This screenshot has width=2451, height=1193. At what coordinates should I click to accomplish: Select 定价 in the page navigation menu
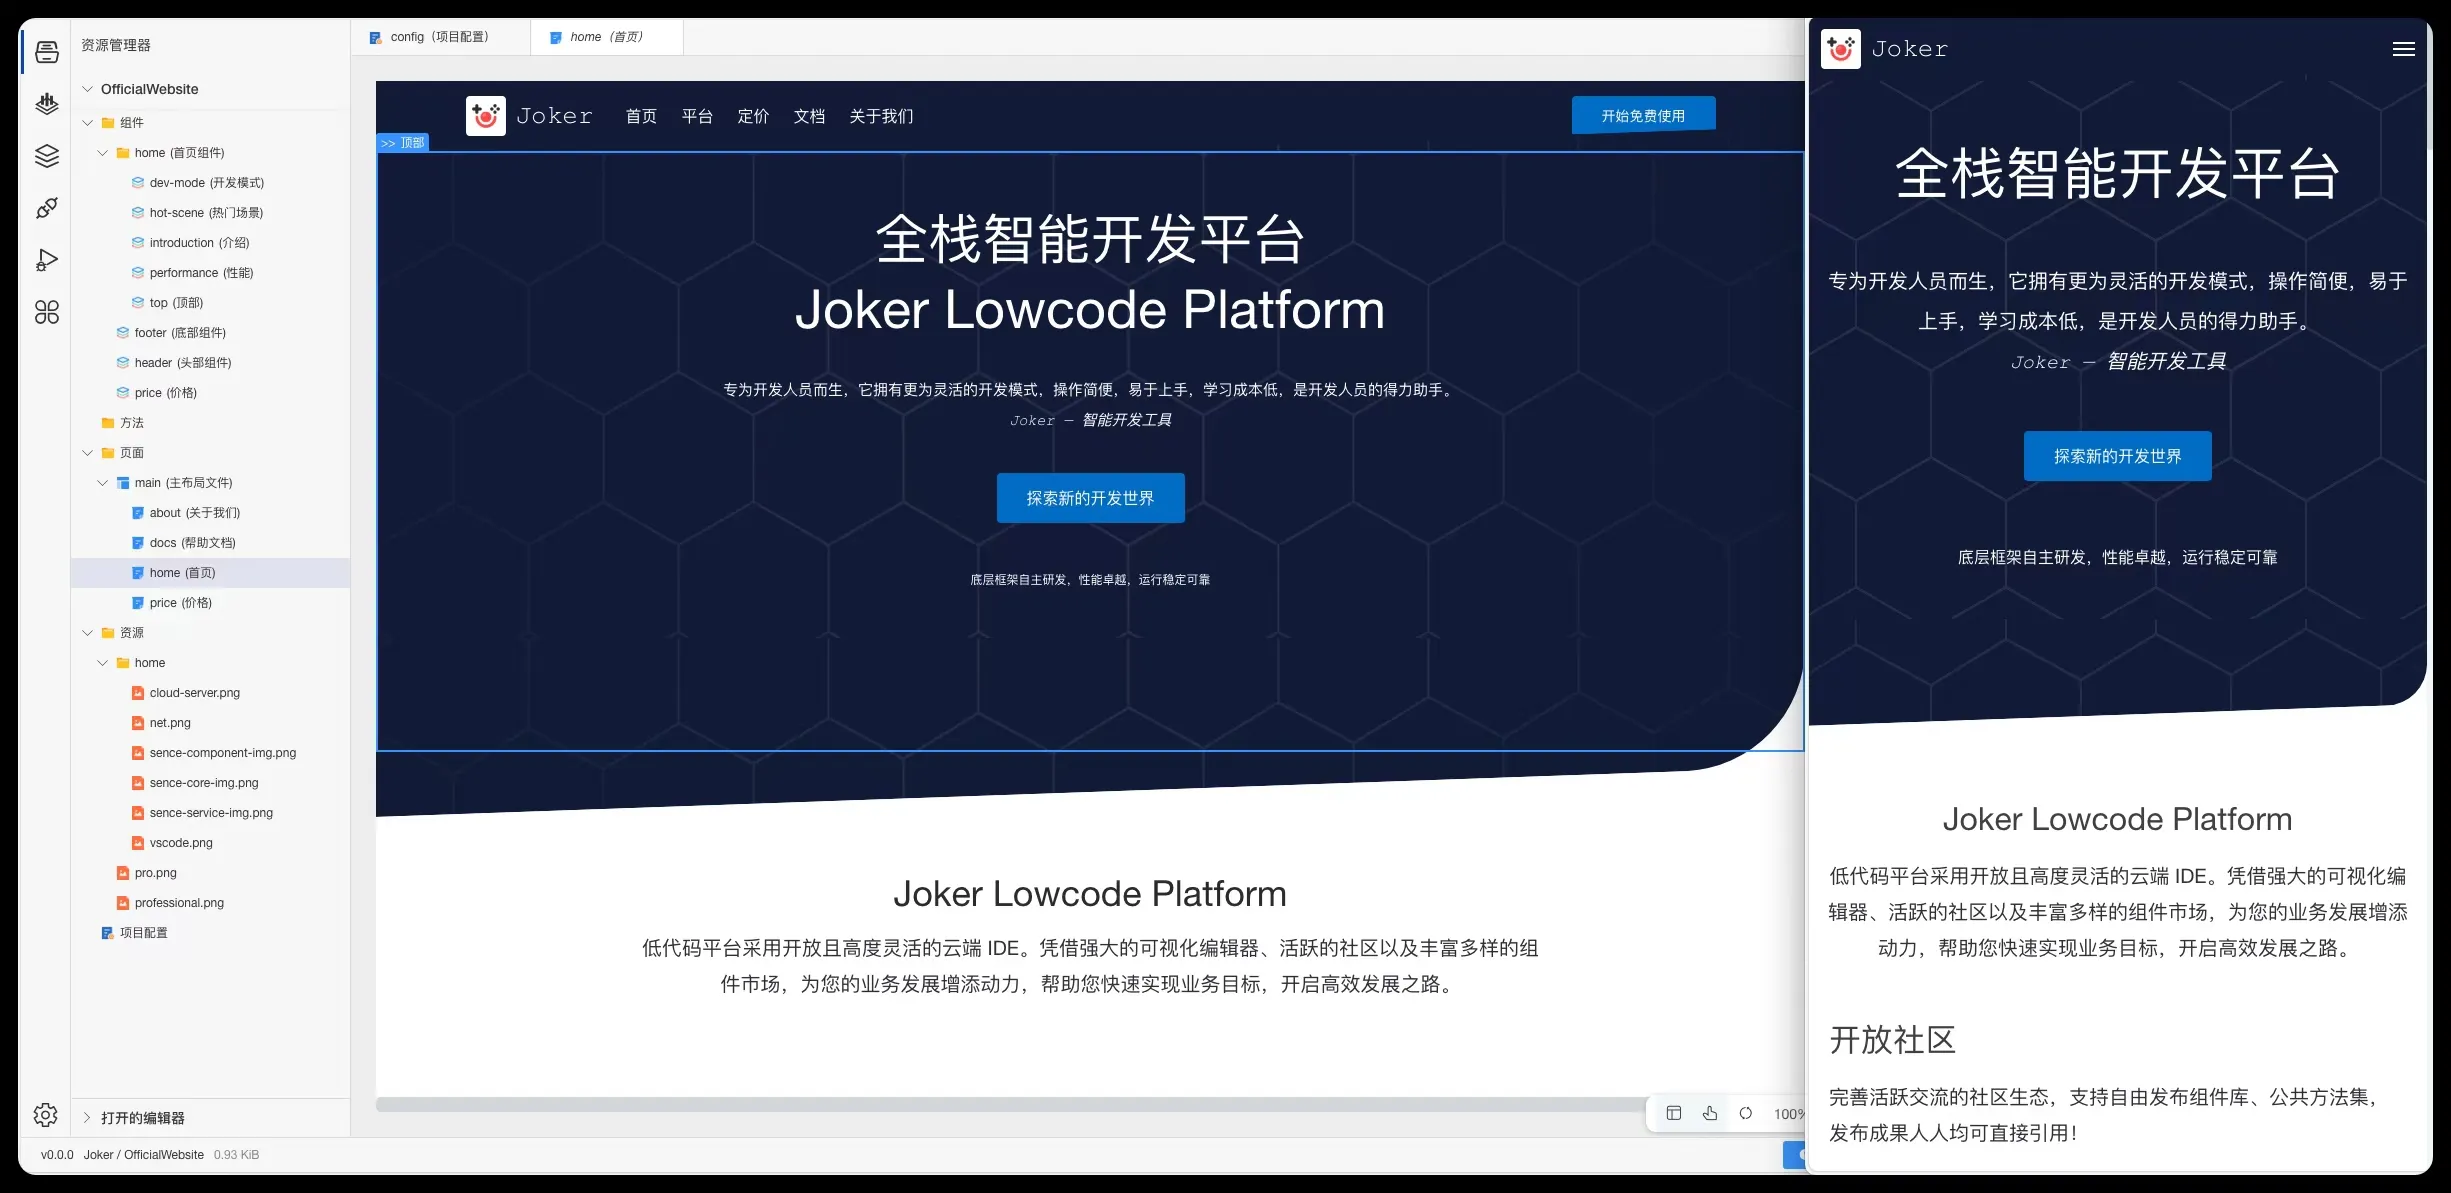coord(753,116)
